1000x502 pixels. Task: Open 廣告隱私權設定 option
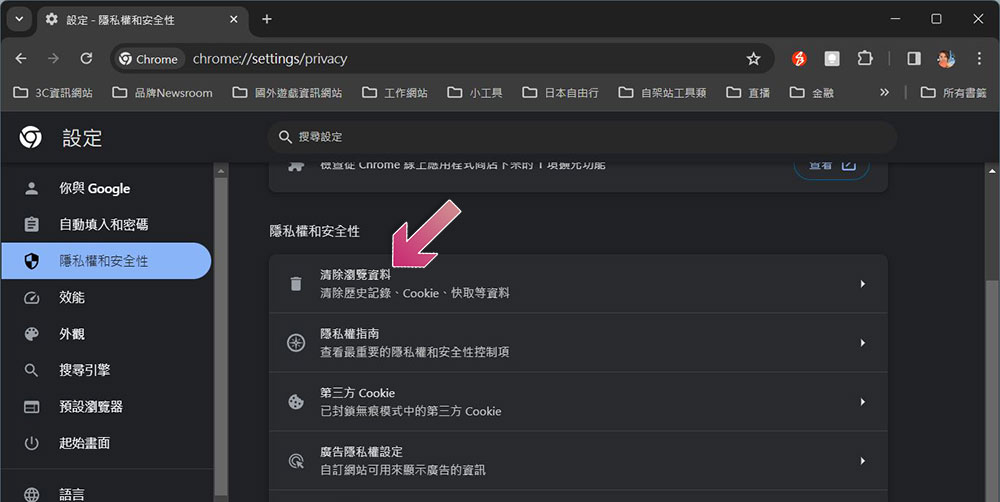tap(578, 461)
